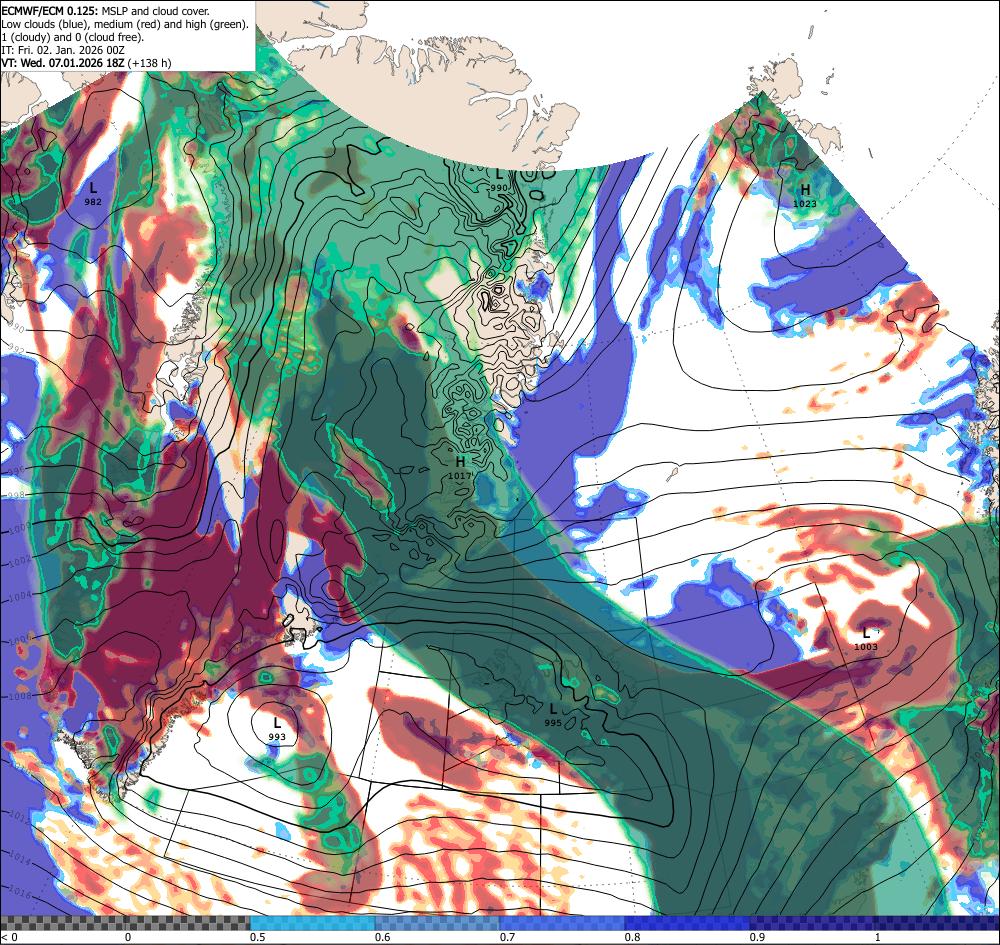Click the 998 isobar label
The image size is (1000, 945).
(x=17, y=495)
